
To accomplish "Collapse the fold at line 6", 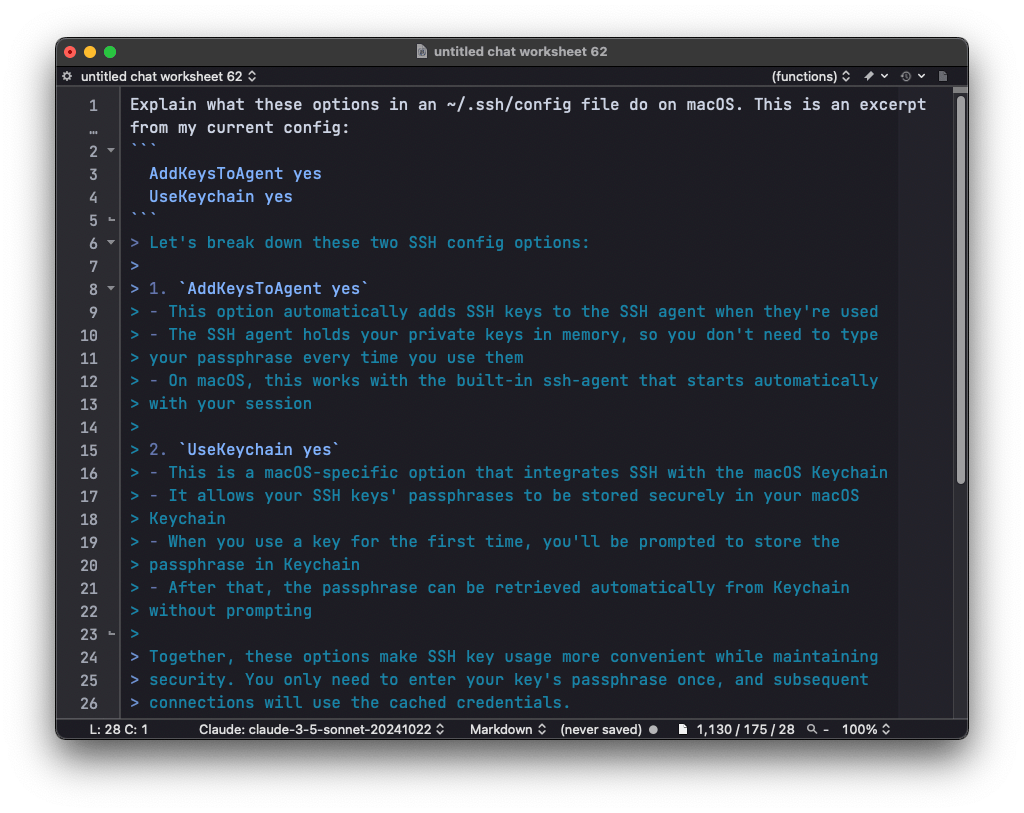I will (x=111, y=243).
